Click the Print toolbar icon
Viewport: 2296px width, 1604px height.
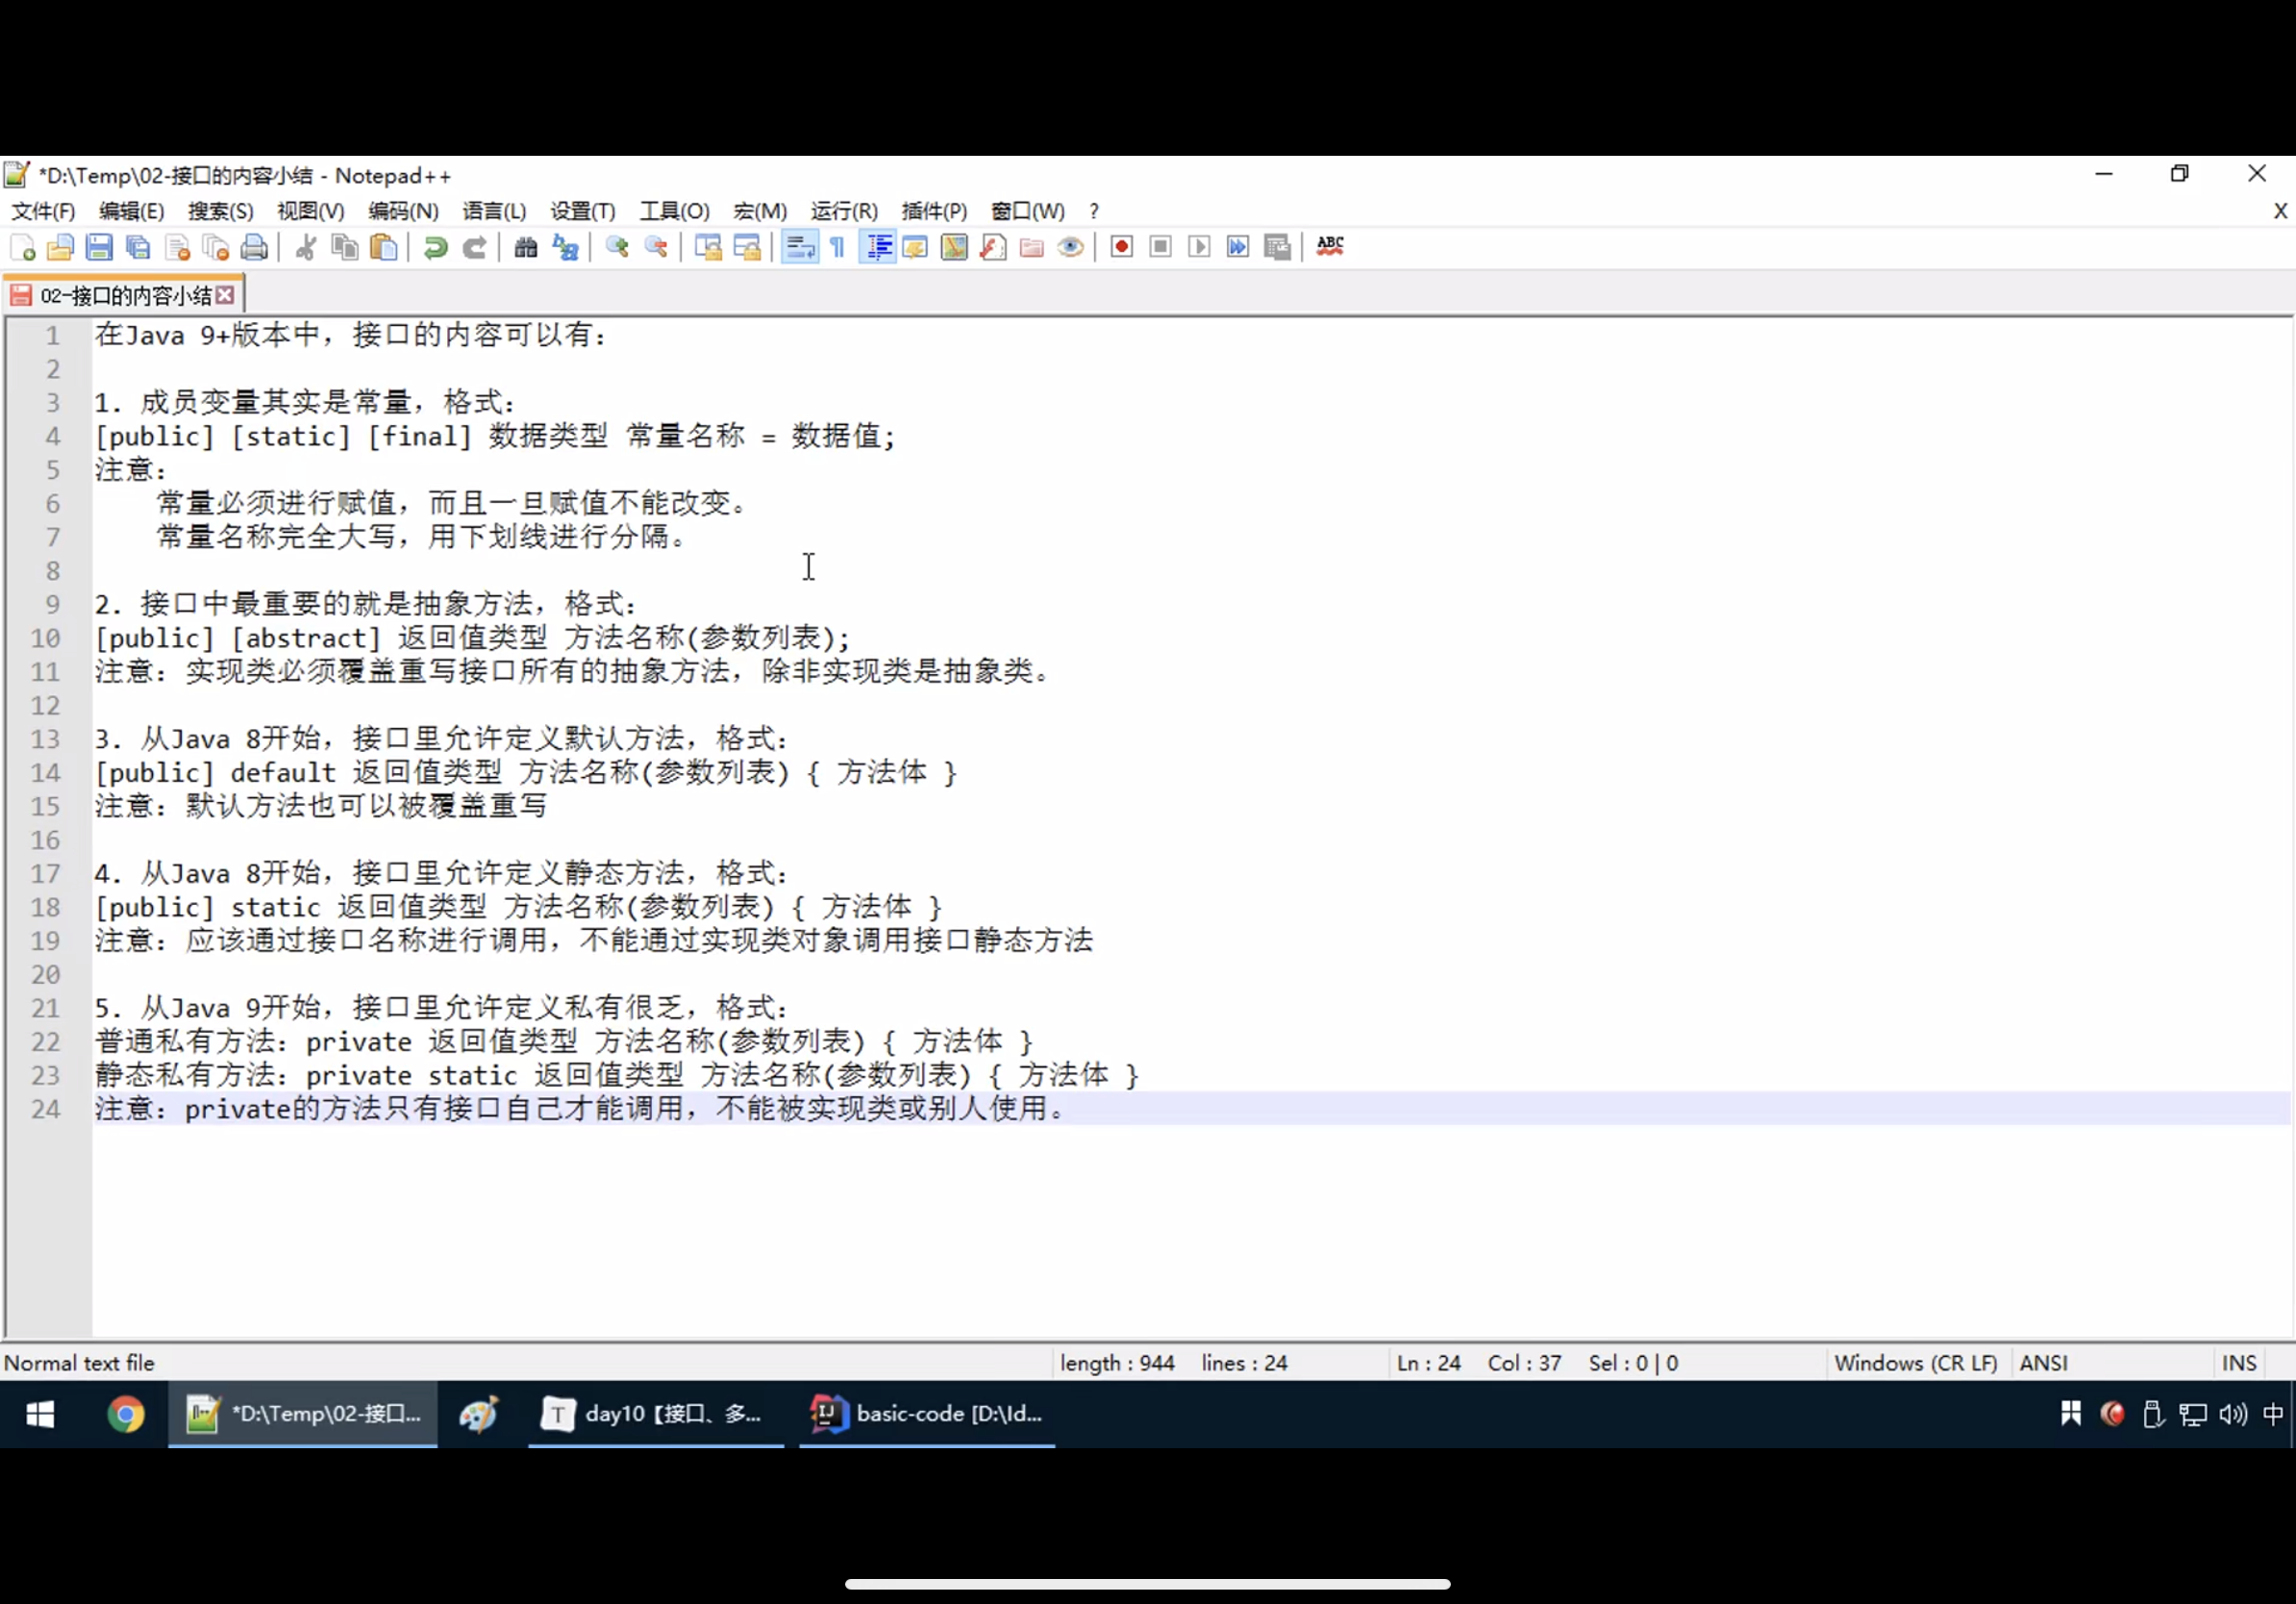pyautogui.click(x=255, y=247)
